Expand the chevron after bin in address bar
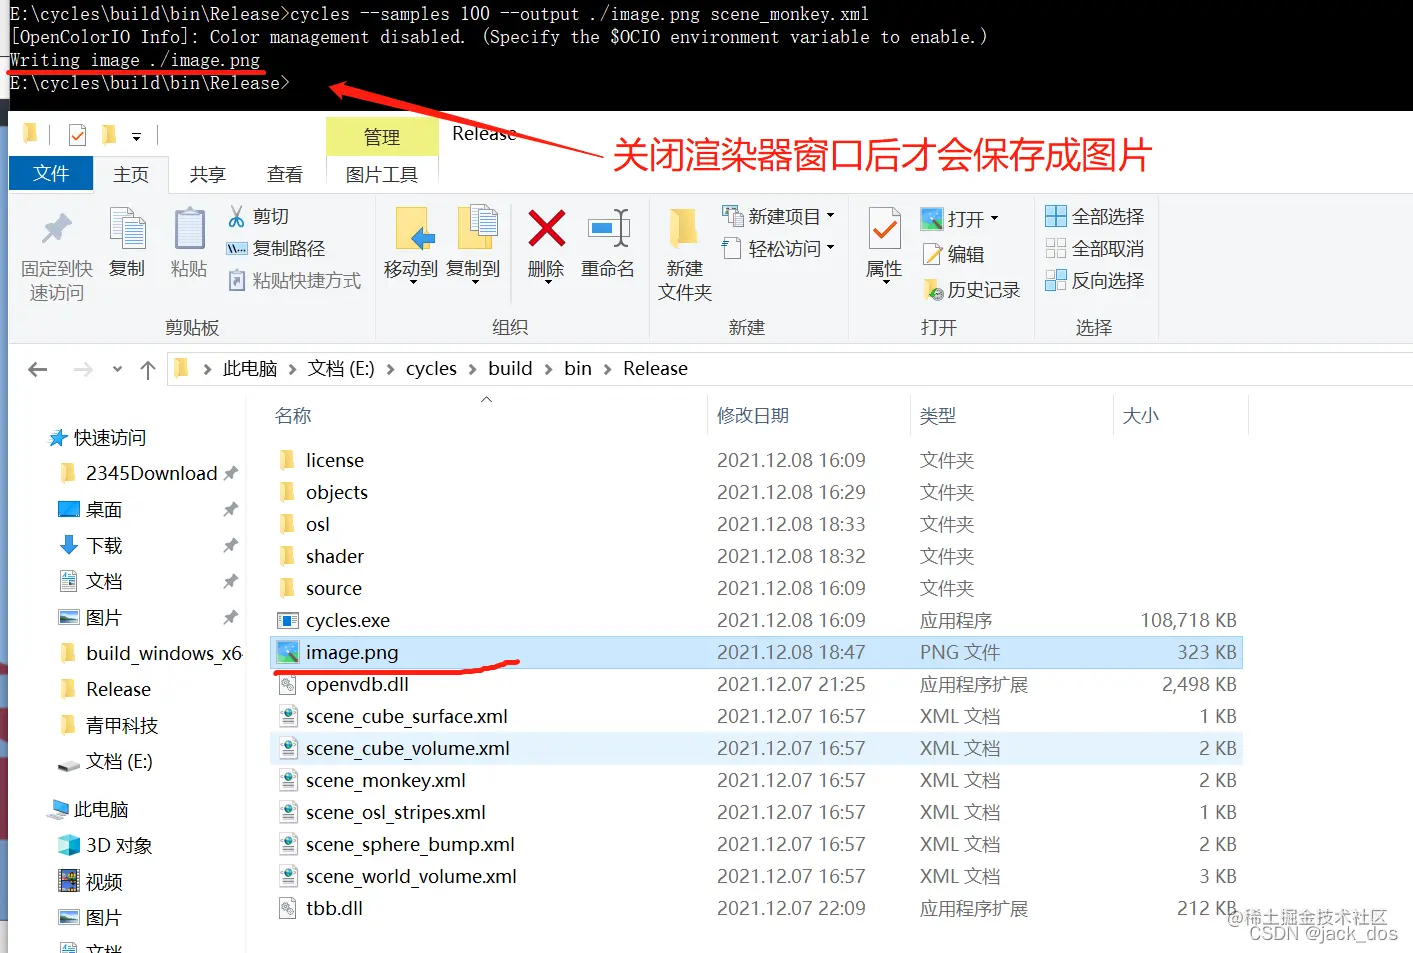This screenshot has height=953, width=1413. point(607,369)
